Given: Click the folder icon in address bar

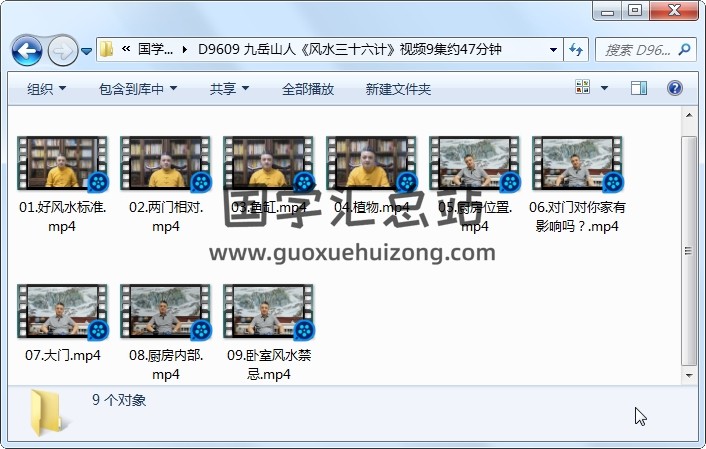Looking at the screenshot, I should 107,49.
